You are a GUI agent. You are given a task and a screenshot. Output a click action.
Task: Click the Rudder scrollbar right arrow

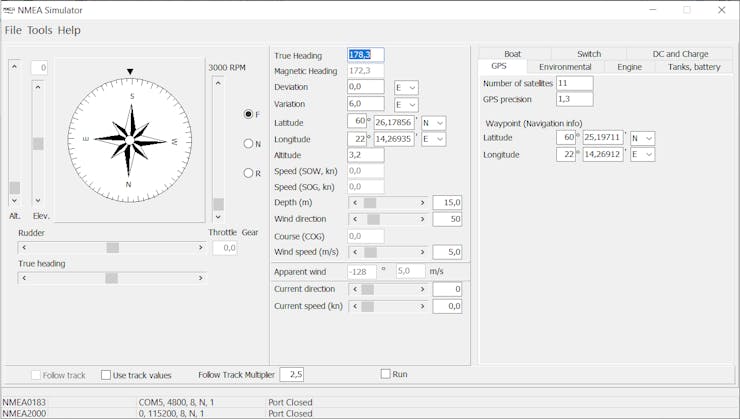[201, 248]
